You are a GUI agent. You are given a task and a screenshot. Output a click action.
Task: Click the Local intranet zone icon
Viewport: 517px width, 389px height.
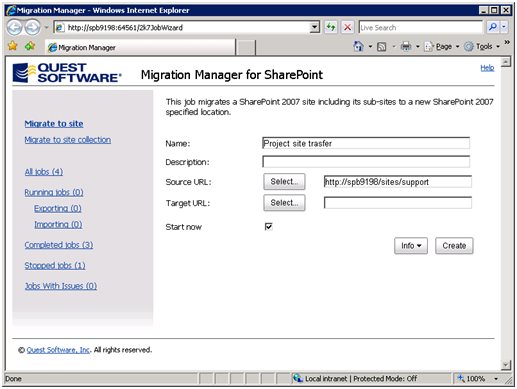tap(297, 378)
